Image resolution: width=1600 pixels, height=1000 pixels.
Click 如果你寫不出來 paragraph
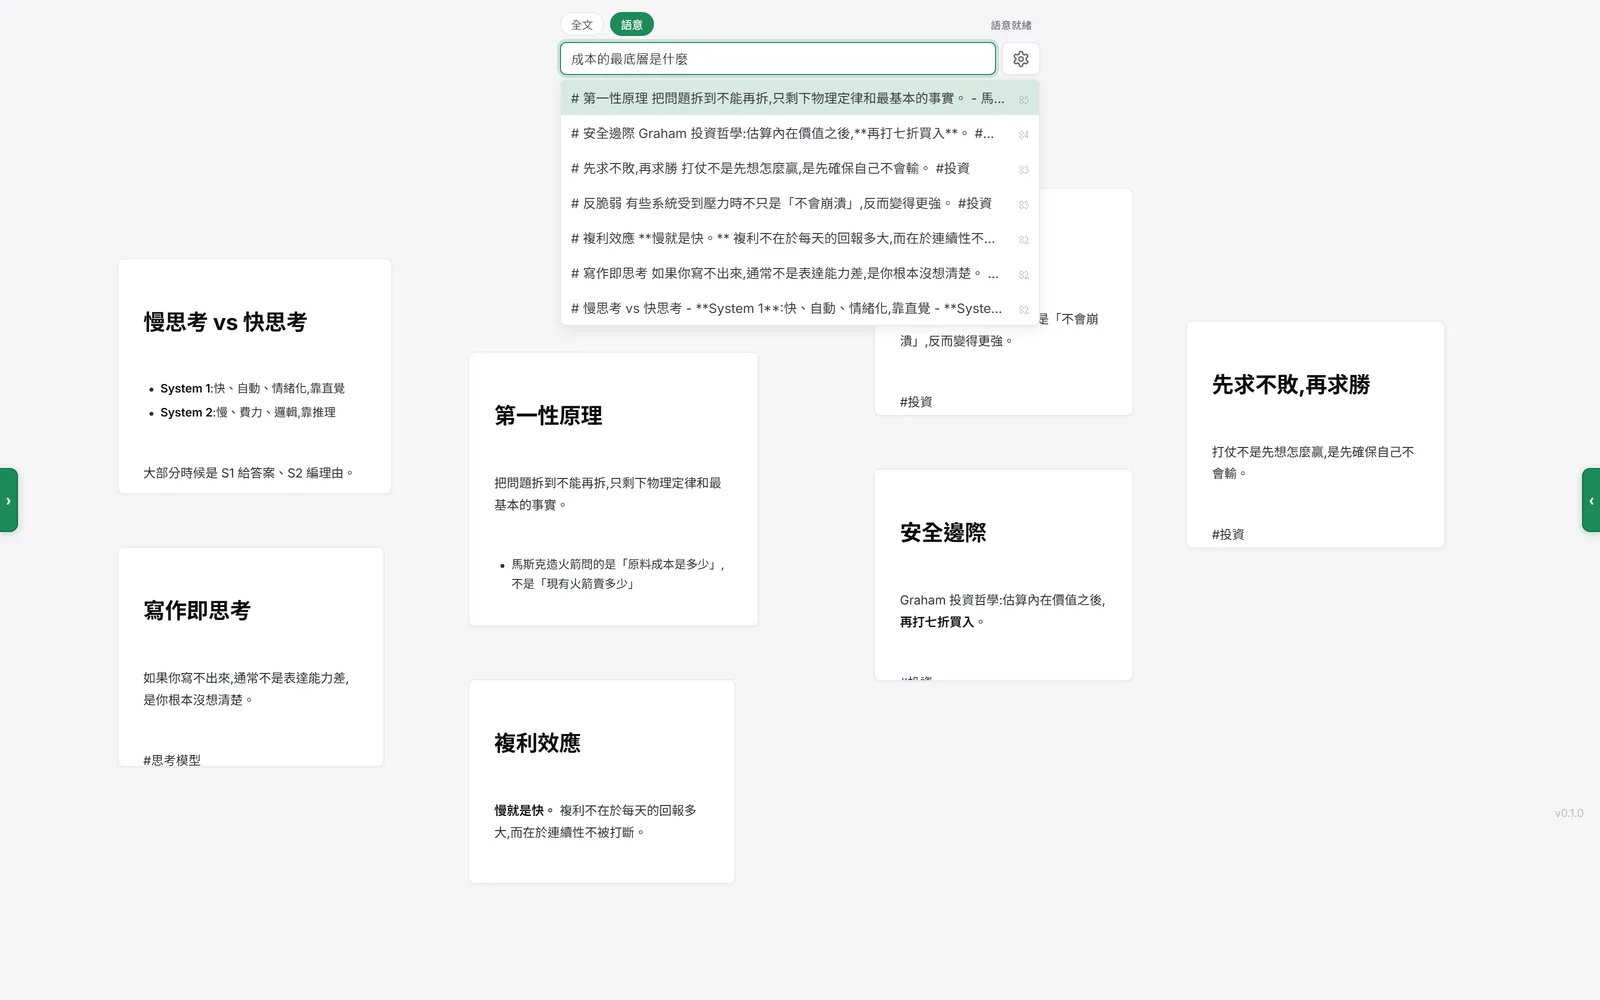pyautogui.click(x=246, y=689)
